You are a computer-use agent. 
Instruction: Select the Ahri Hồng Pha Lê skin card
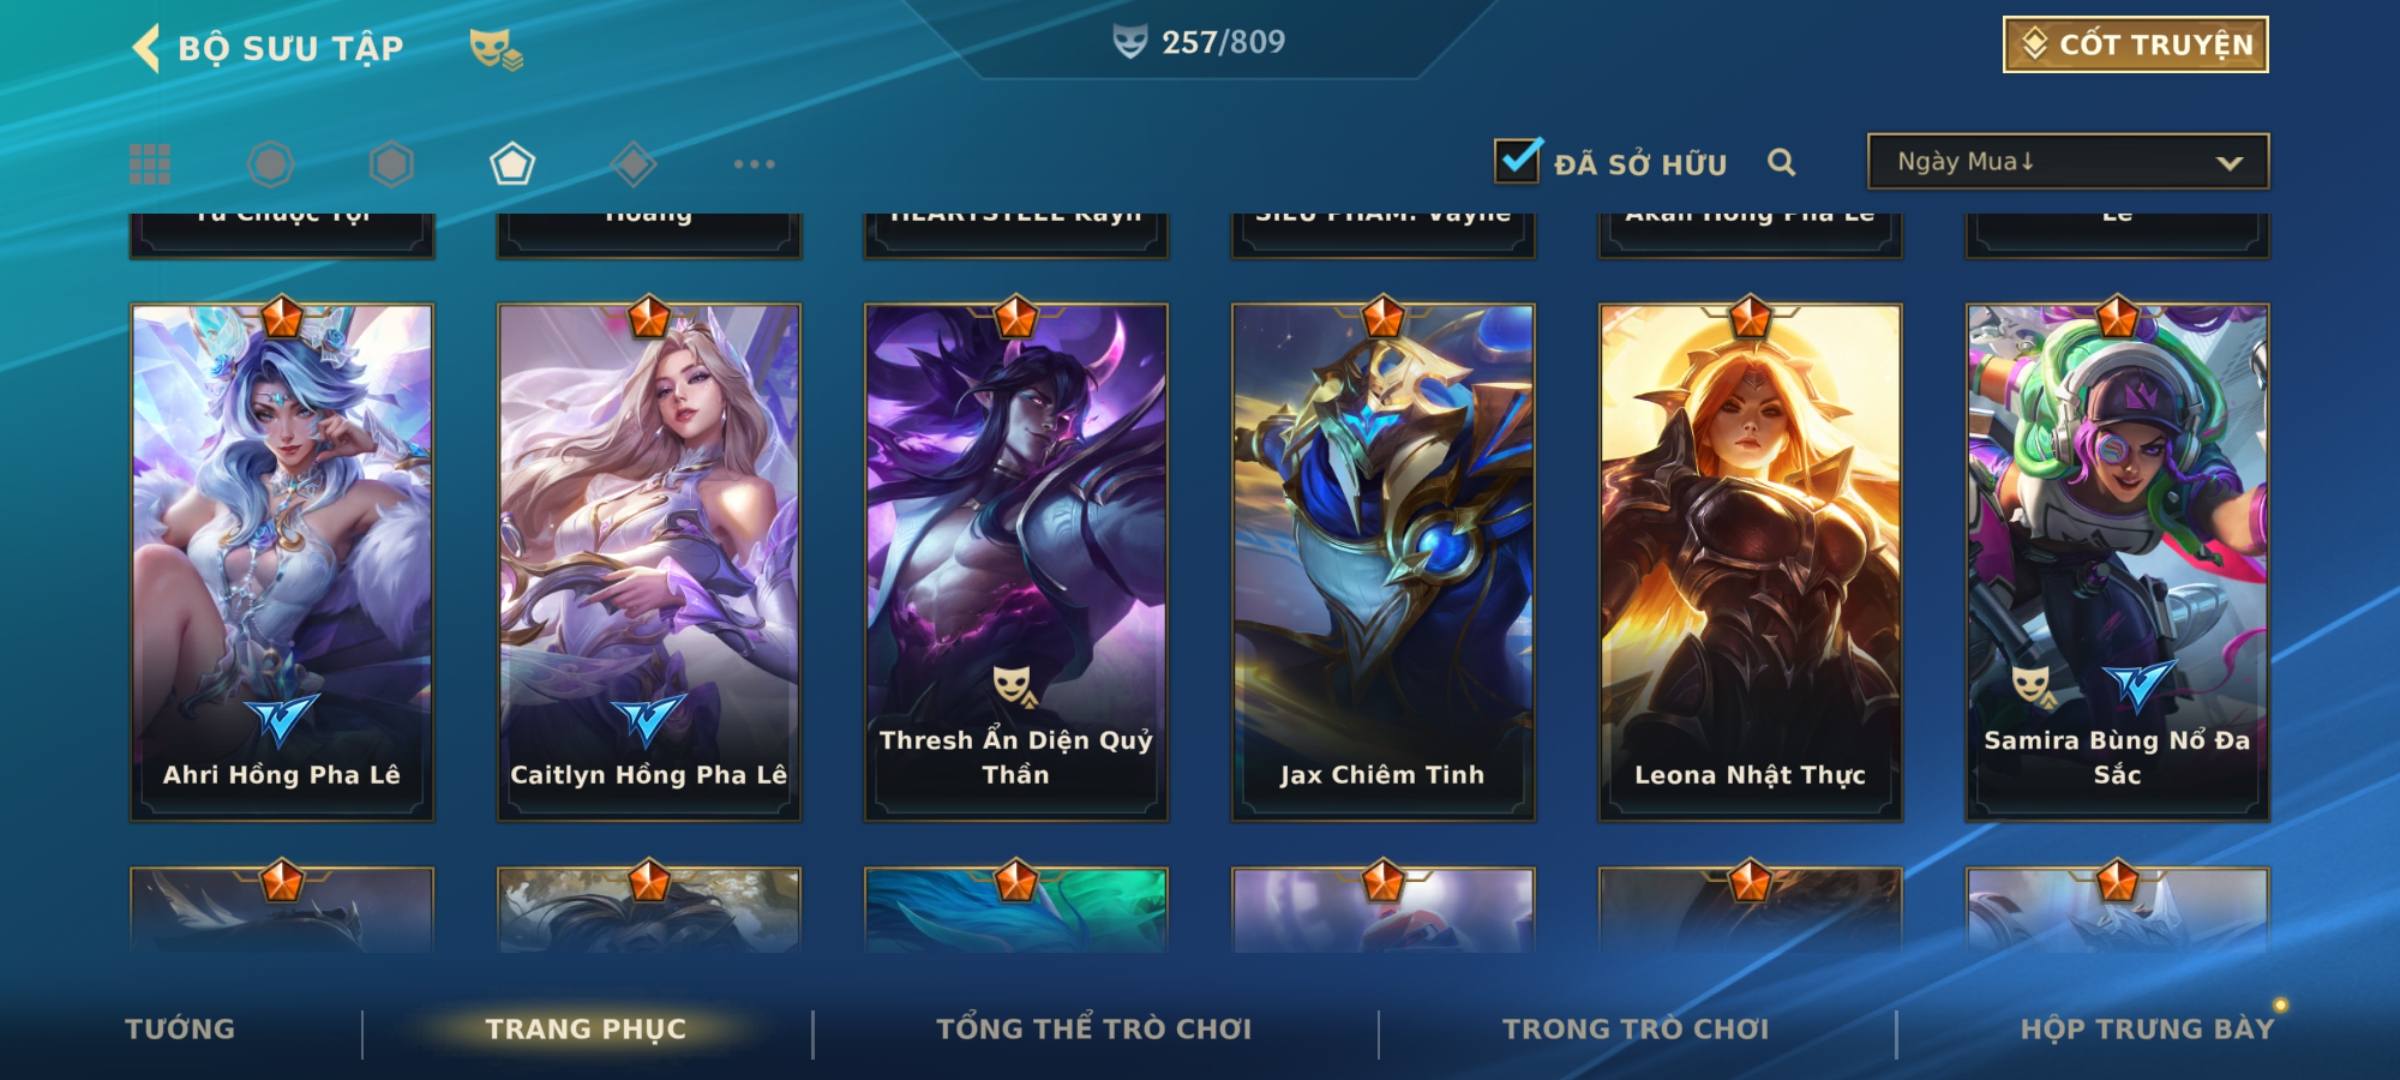282,562
